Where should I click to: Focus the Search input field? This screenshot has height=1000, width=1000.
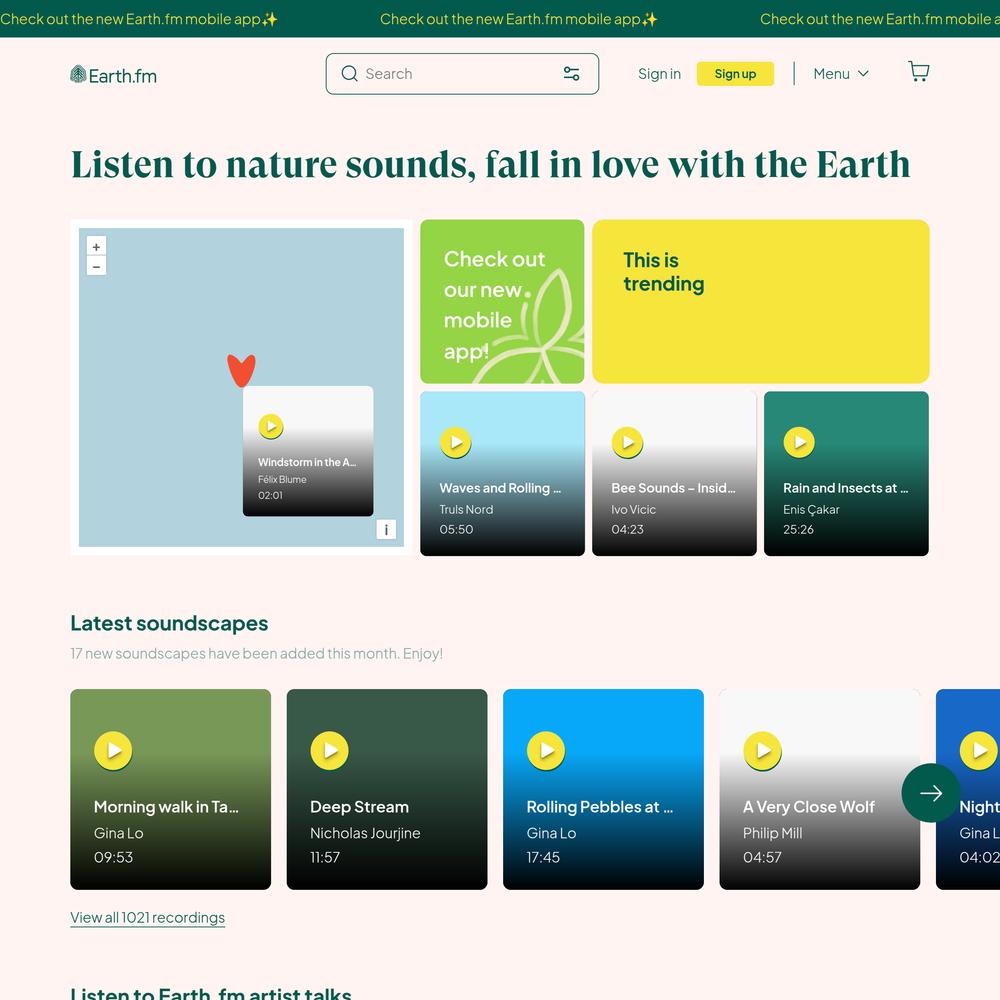(x=462, y=74)
